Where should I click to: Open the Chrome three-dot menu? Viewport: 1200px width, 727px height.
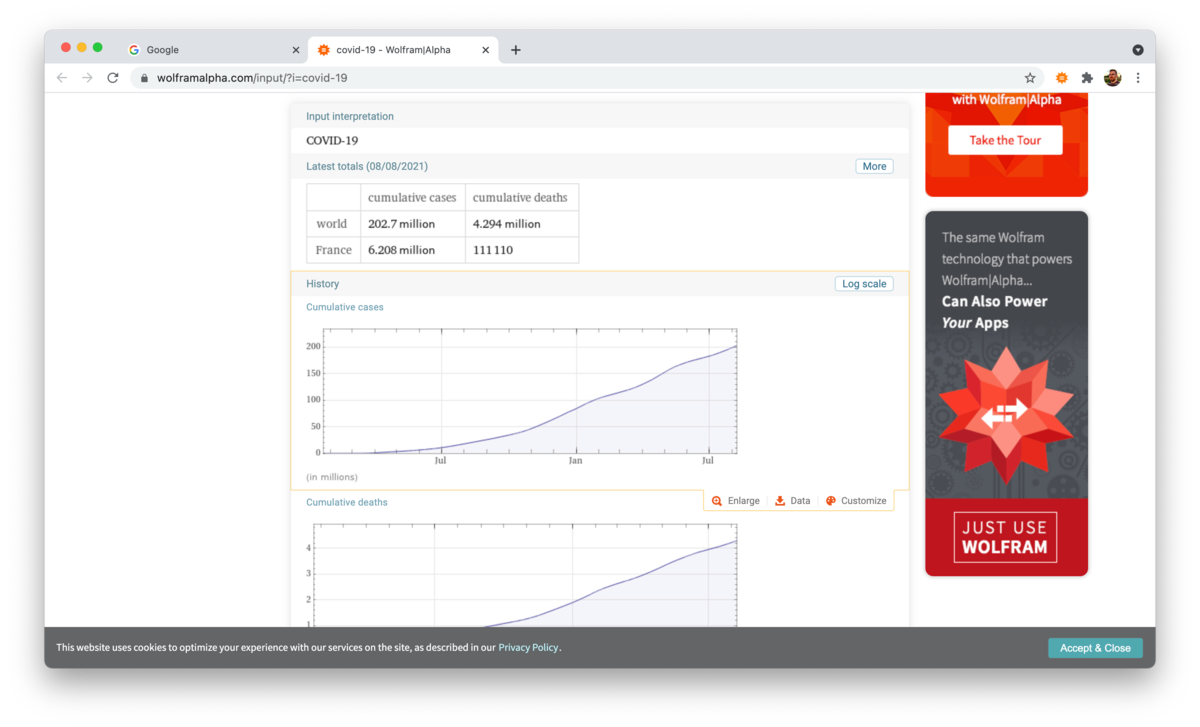pyautogui.click(x=1138, y=78)
